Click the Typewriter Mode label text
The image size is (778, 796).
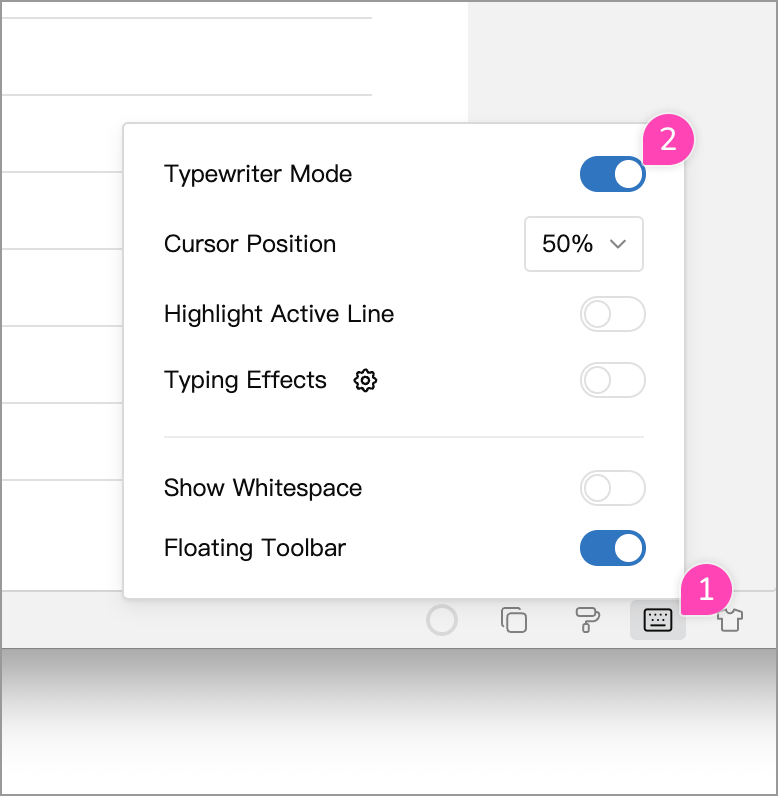pos(258,175)
